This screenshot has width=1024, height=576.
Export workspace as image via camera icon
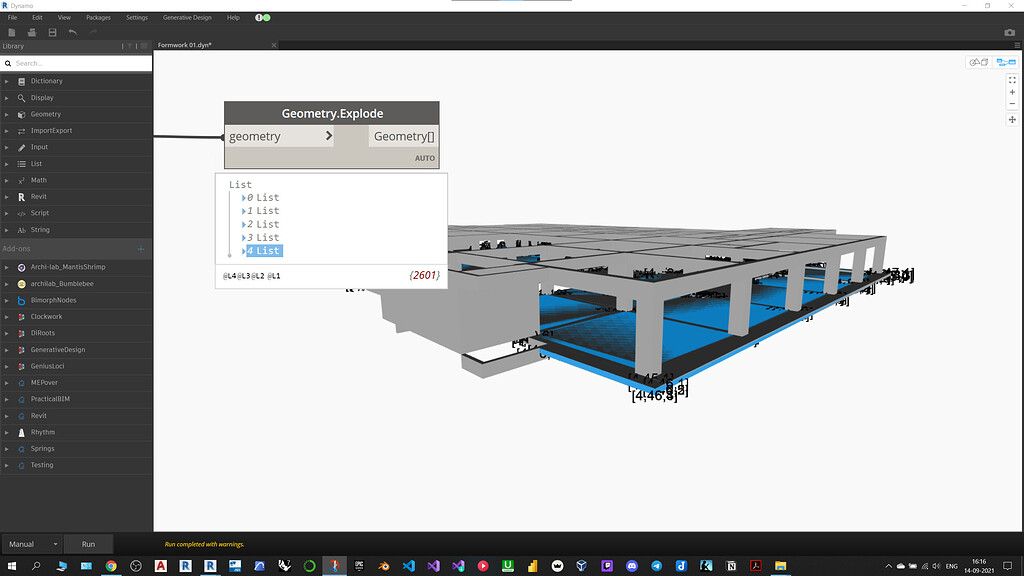click(1009, 33)
